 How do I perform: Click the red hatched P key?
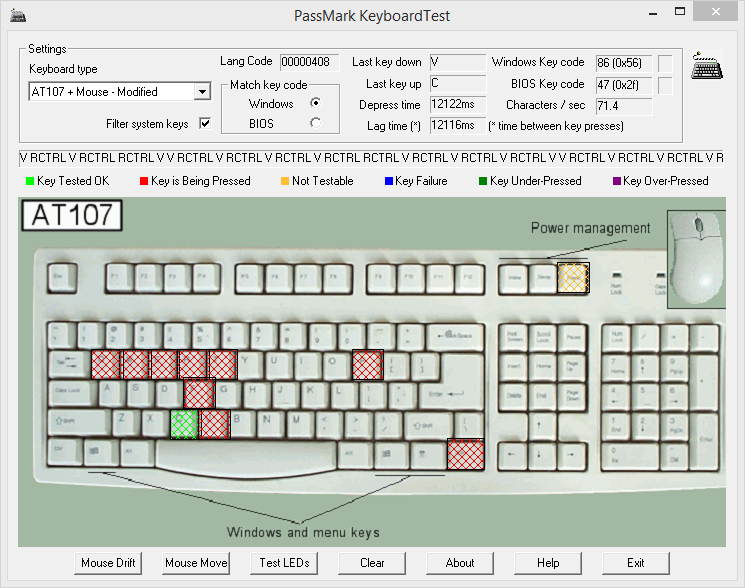[x=368, y=365]
